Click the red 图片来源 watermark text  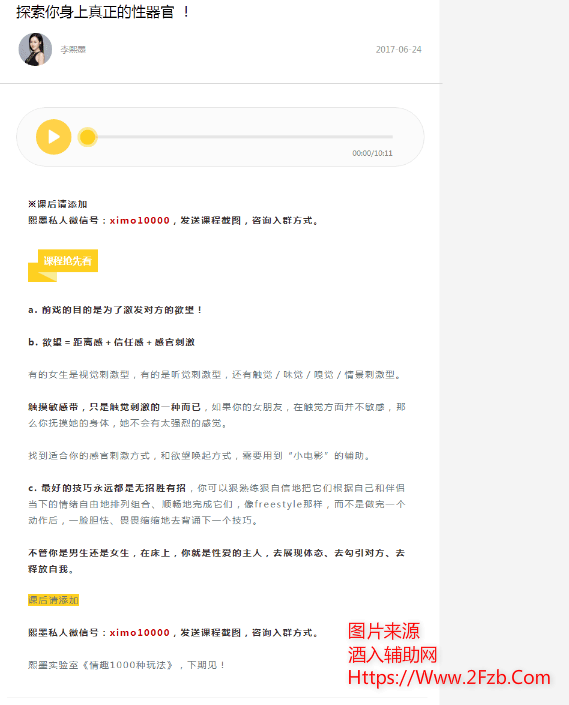(x=384, y=631)
